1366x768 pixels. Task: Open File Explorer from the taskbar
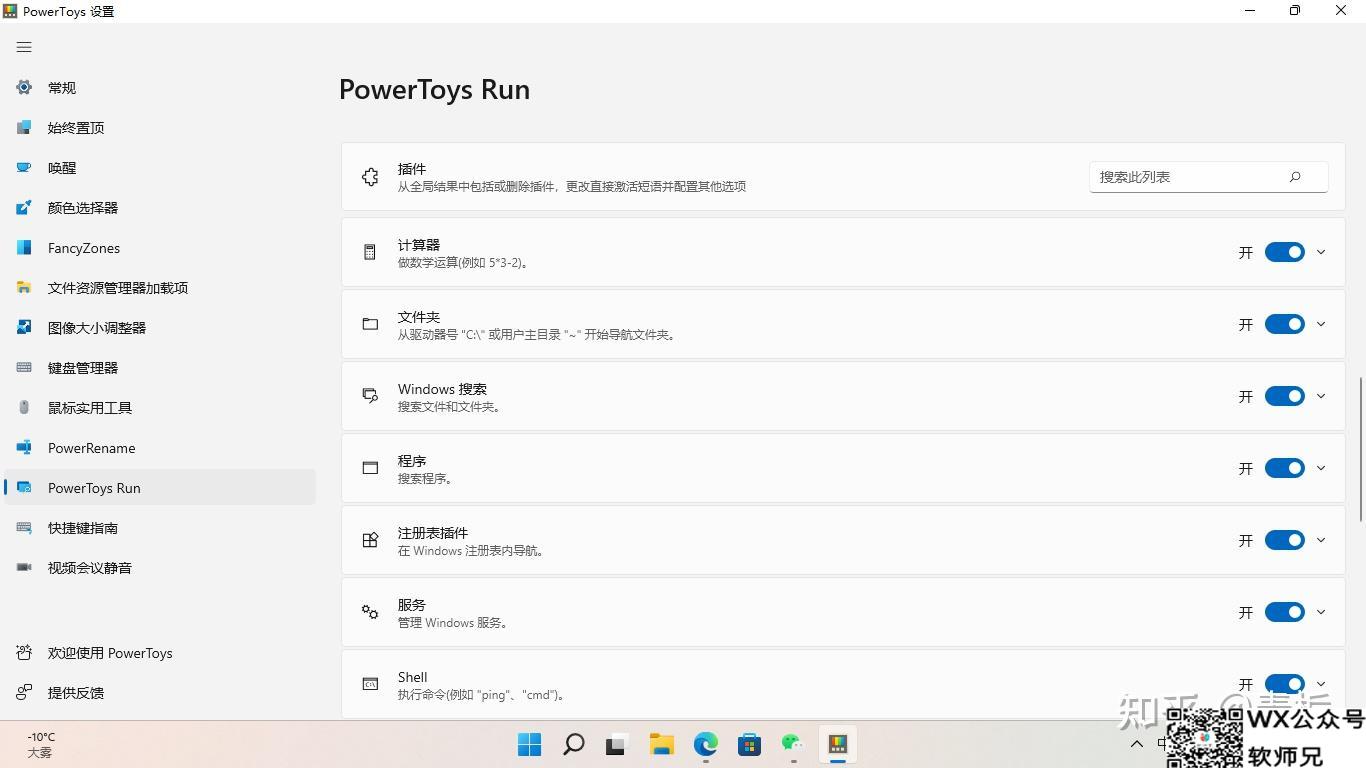point(662,744)
